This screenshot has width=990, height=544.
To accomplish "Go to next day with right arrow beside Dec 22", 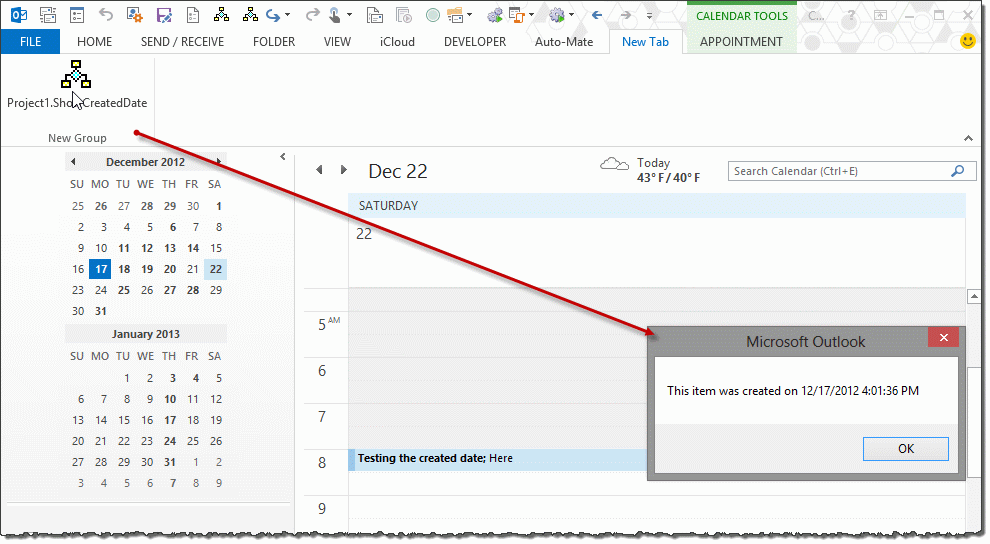I will [343, 170].
